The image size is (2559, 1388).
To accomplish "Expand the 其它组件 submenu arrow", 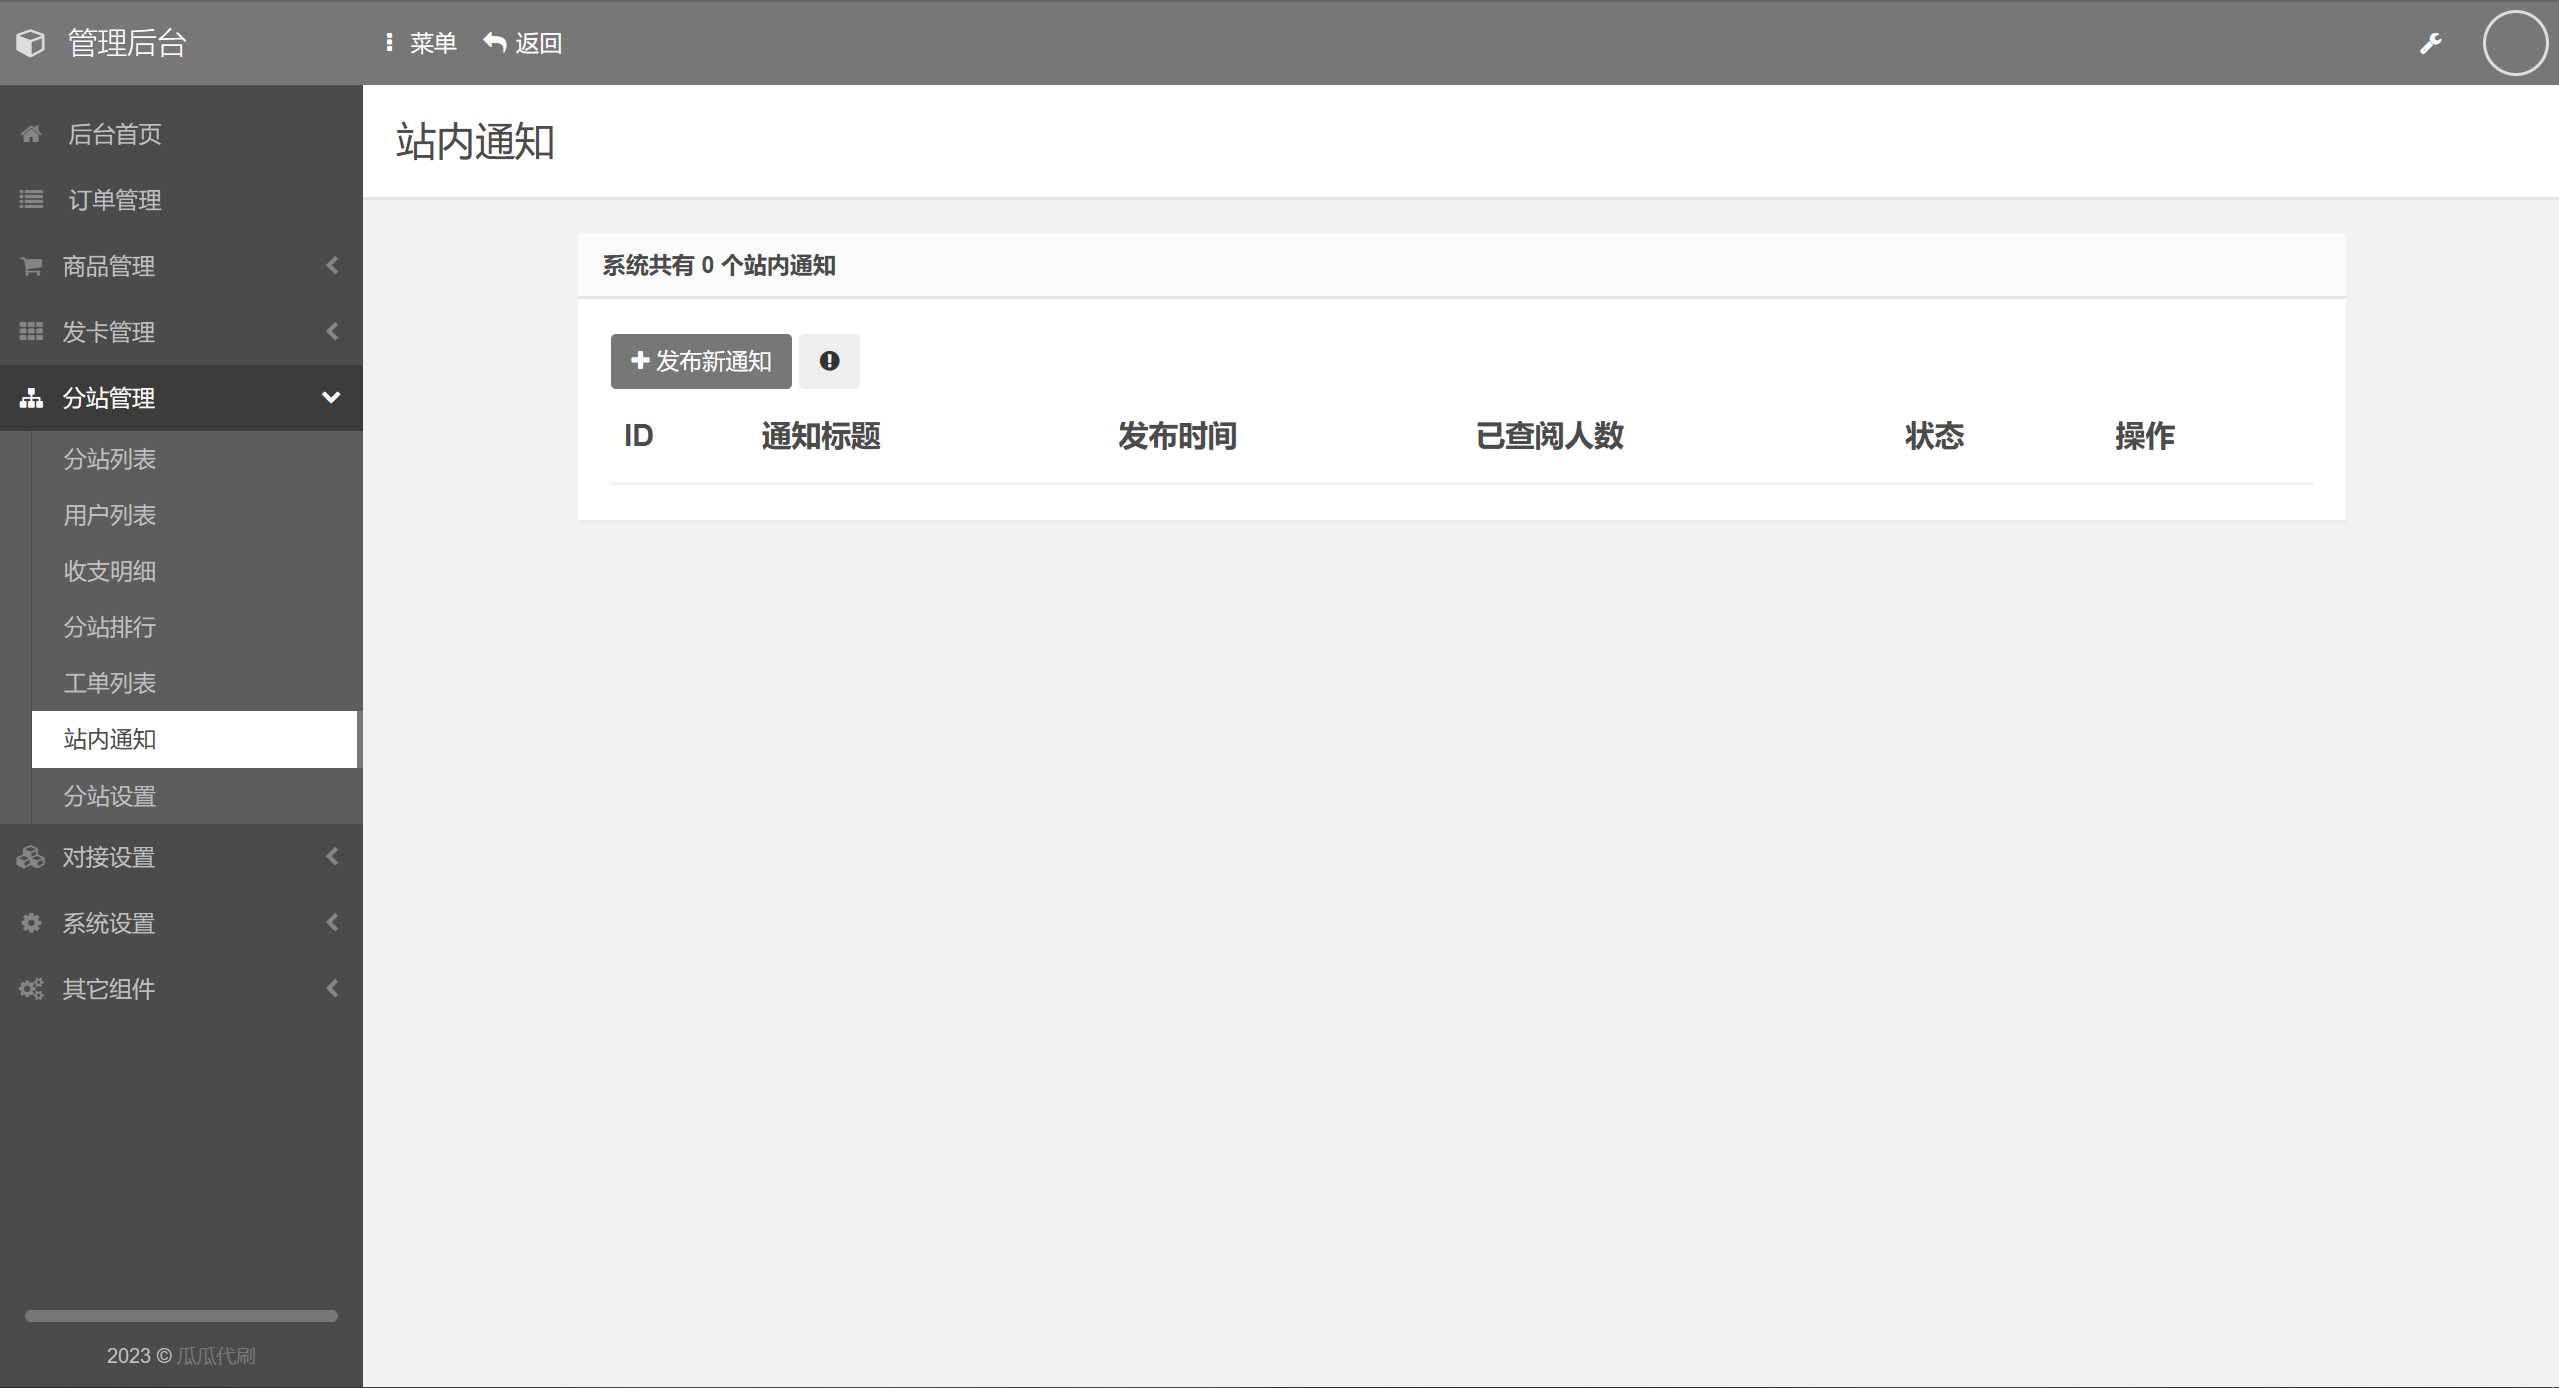I will tap(332, 989).
